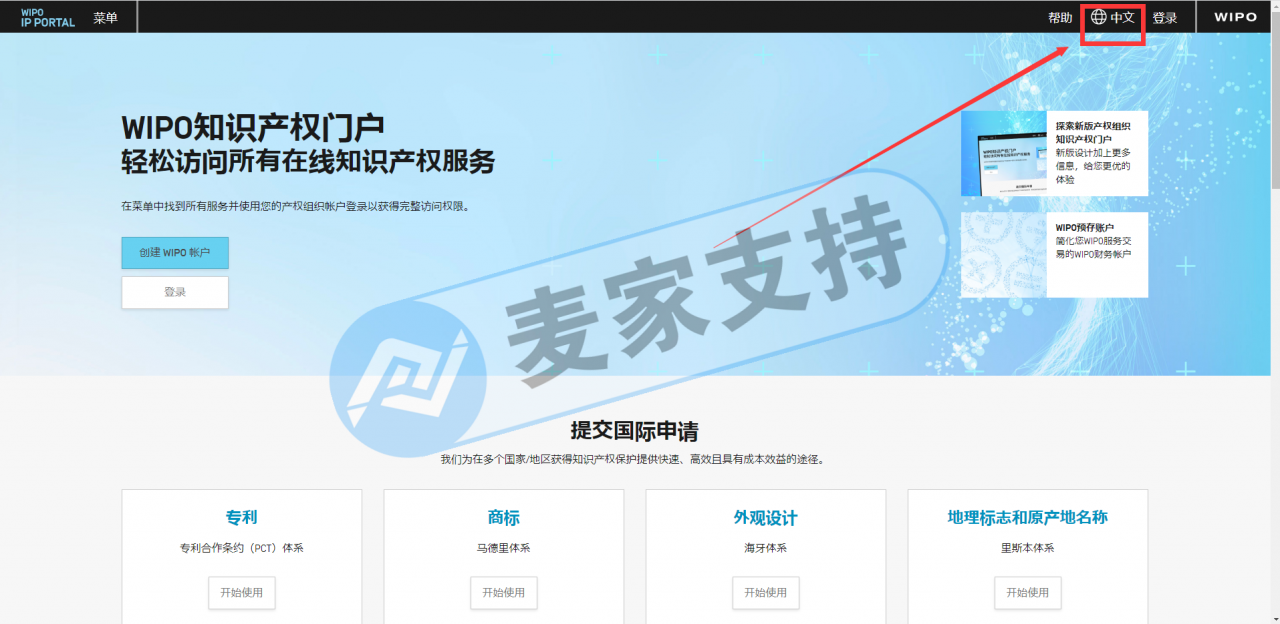Click the 创建 WIPO 帐户 button

pyautogui.click(x=175, y=253)
